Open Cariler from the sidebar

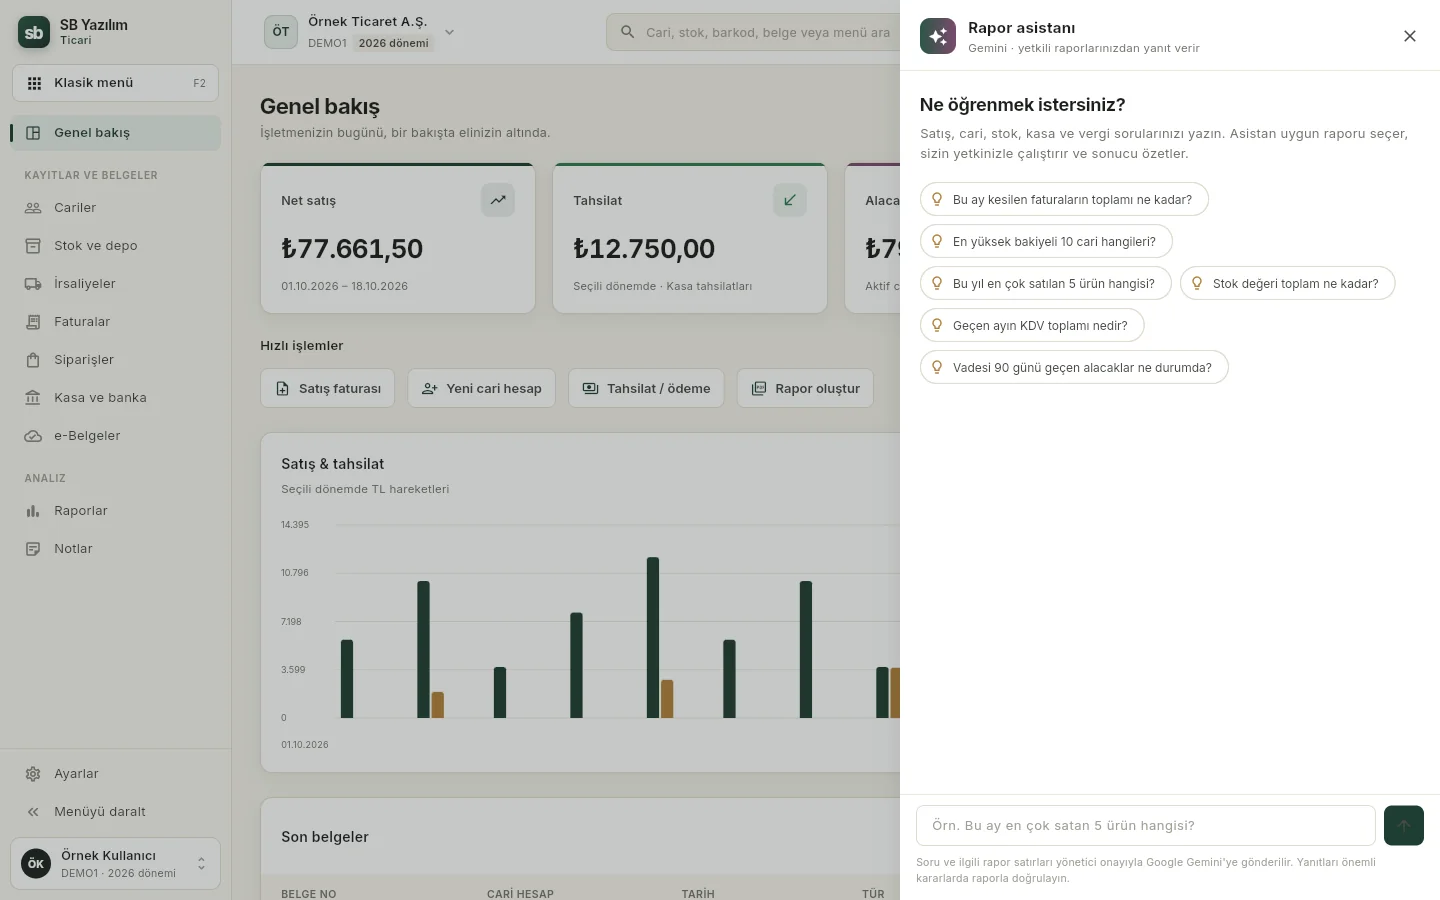pos(115,208)
